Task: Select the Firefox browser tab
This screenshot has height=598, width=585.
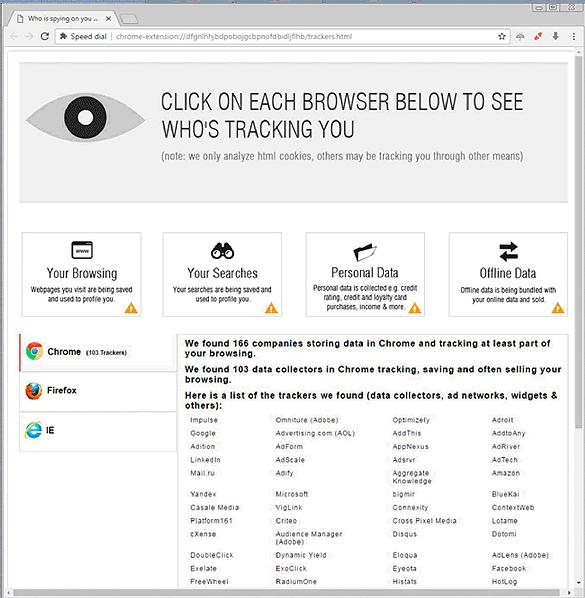Action: point(98,391)
